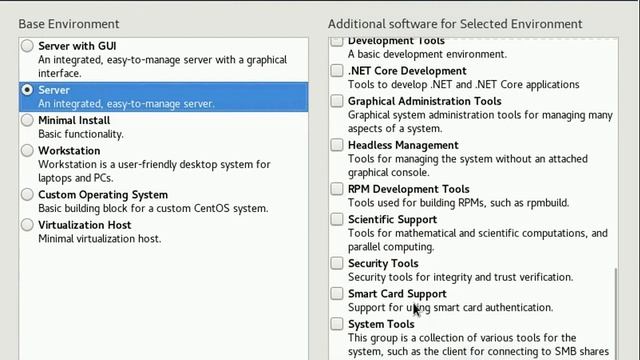Check Graphical Administration Tools checkbox
640x360 pixels.
click(x=337, y=101)
